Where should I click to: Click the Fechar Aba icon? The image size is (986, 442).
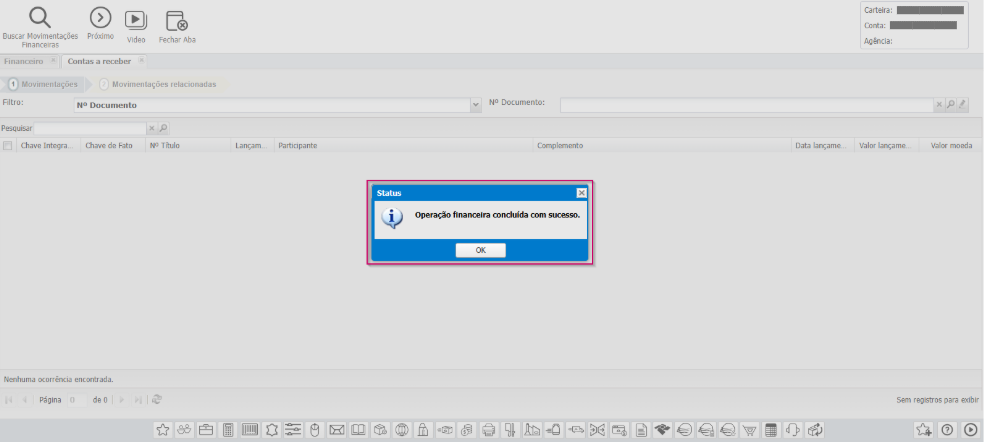[x=176, y=19]
